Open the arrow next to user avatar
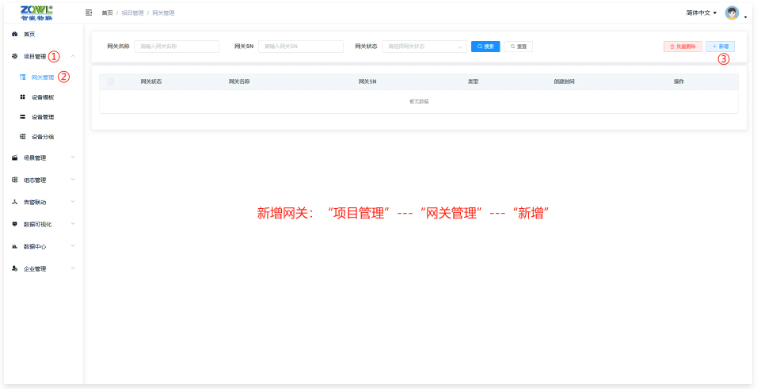The width and height of the screenshot is (758, 389). [745, 17]
